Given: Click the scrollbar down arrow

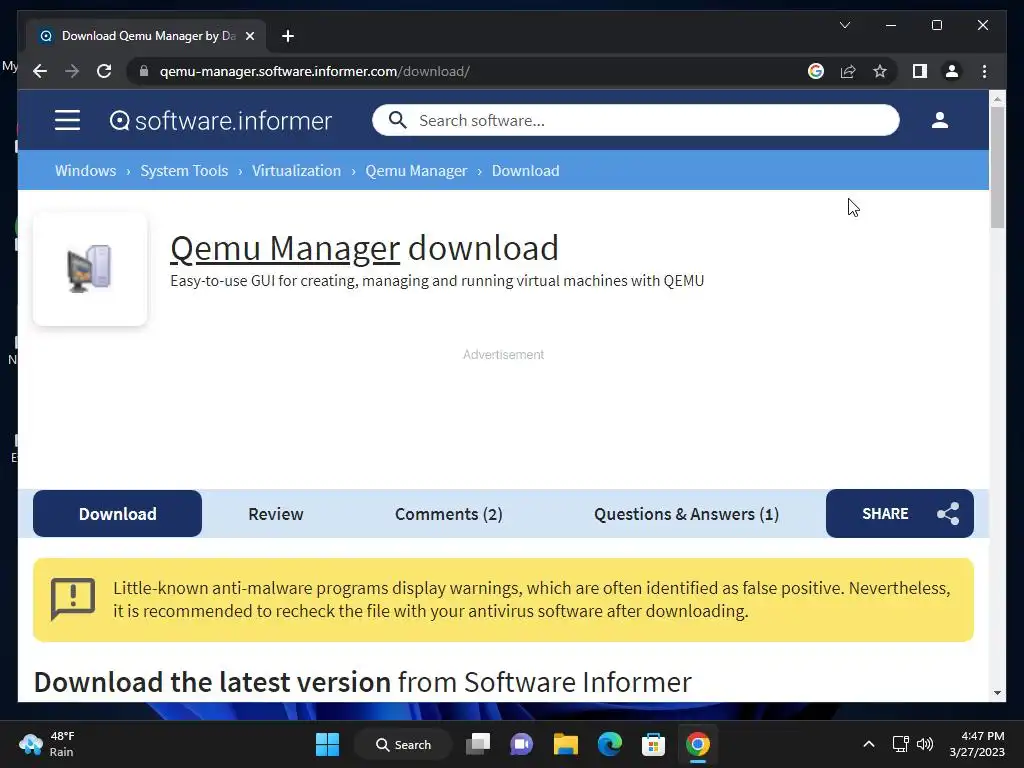Looking at the screenshot, I should pos(997,693).
